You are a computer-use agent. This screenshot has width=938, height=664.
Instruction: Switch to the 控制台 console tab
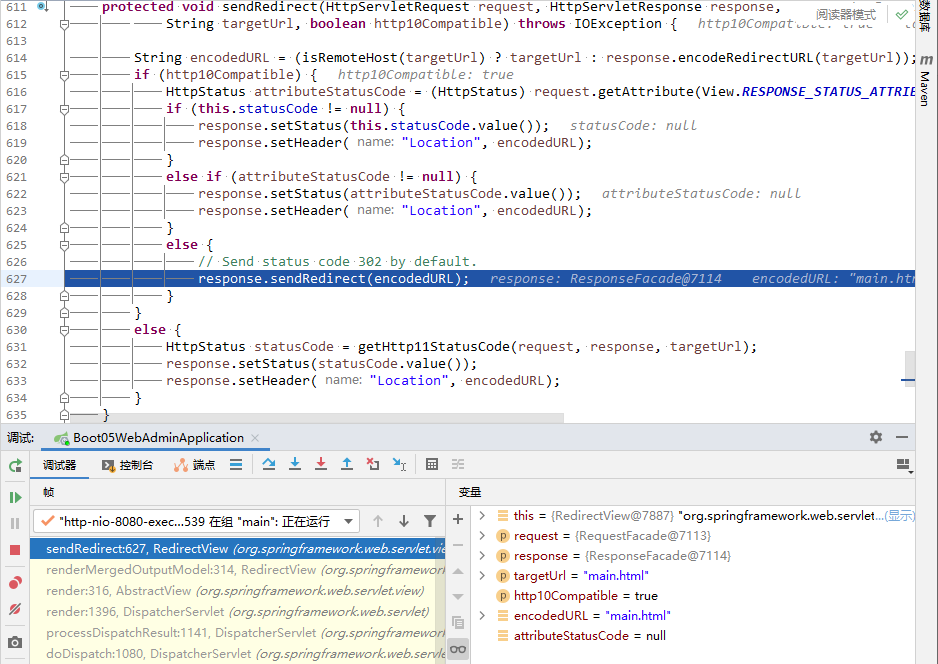127,465
